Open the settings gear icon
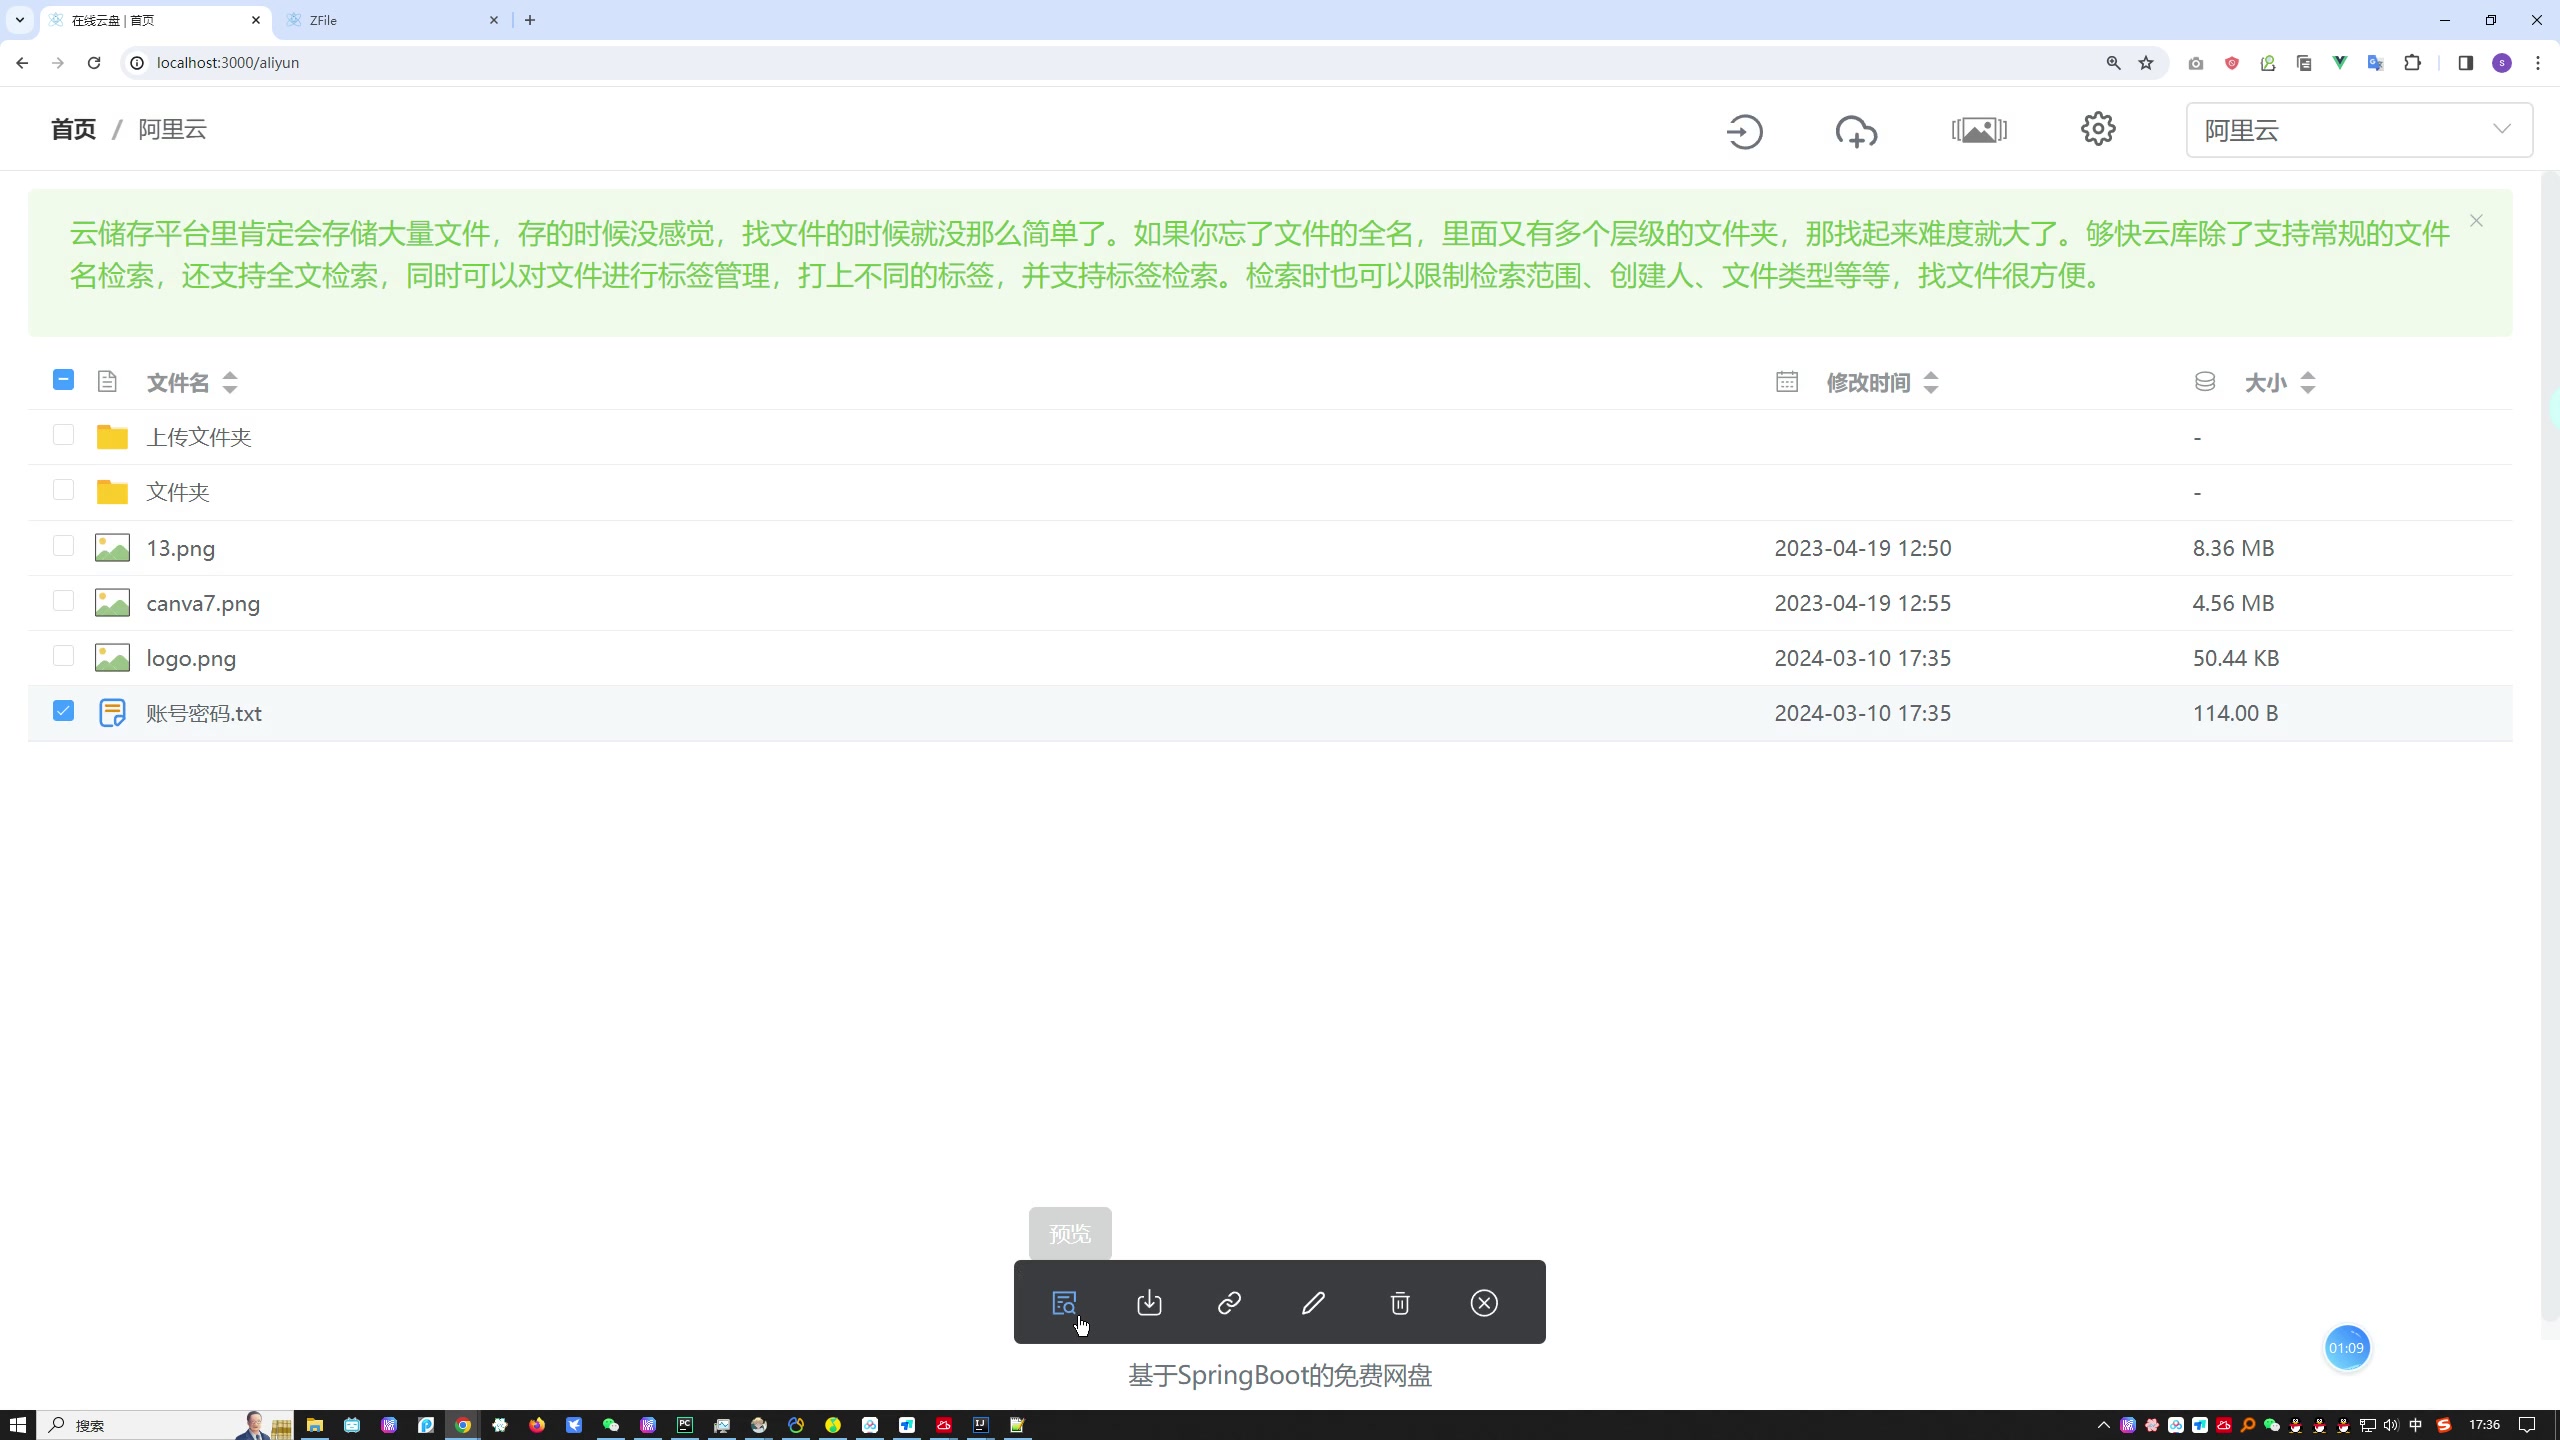Viewport: 2560px width, 1440px height. click(x=2098, y=129)
